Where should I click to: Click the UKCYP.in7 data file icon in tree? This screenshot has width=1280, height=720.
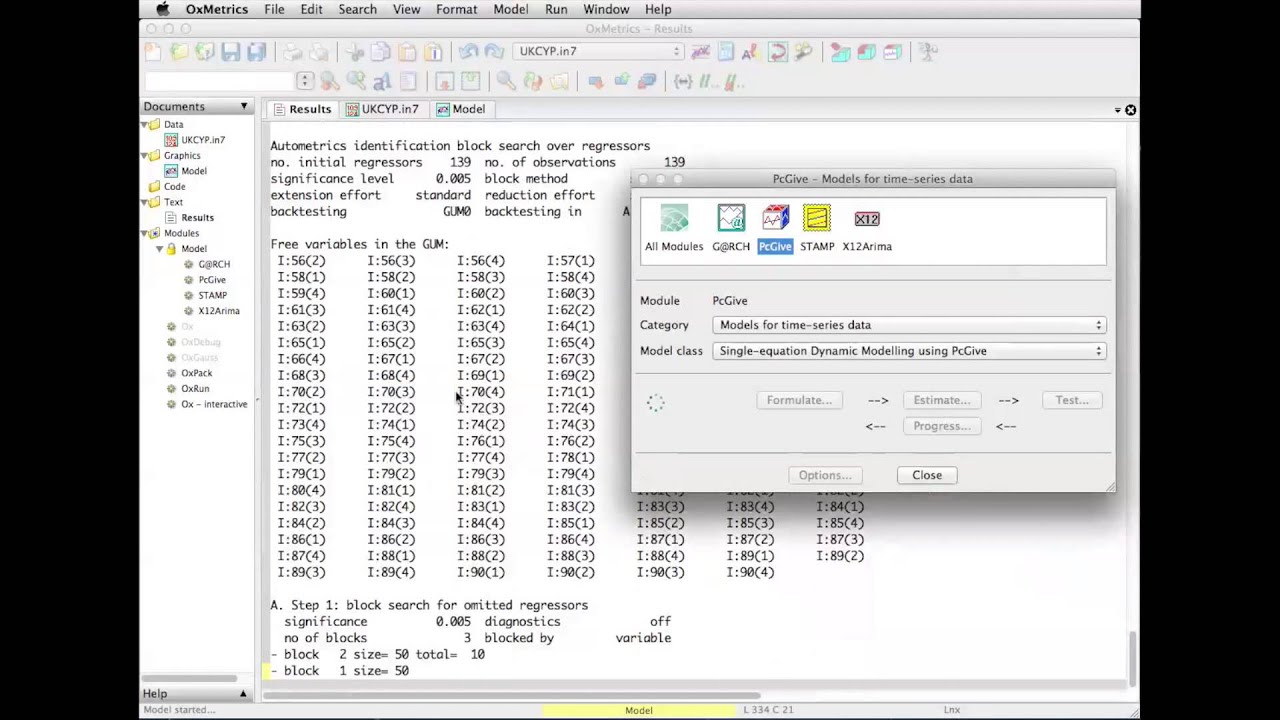[171, 140]
